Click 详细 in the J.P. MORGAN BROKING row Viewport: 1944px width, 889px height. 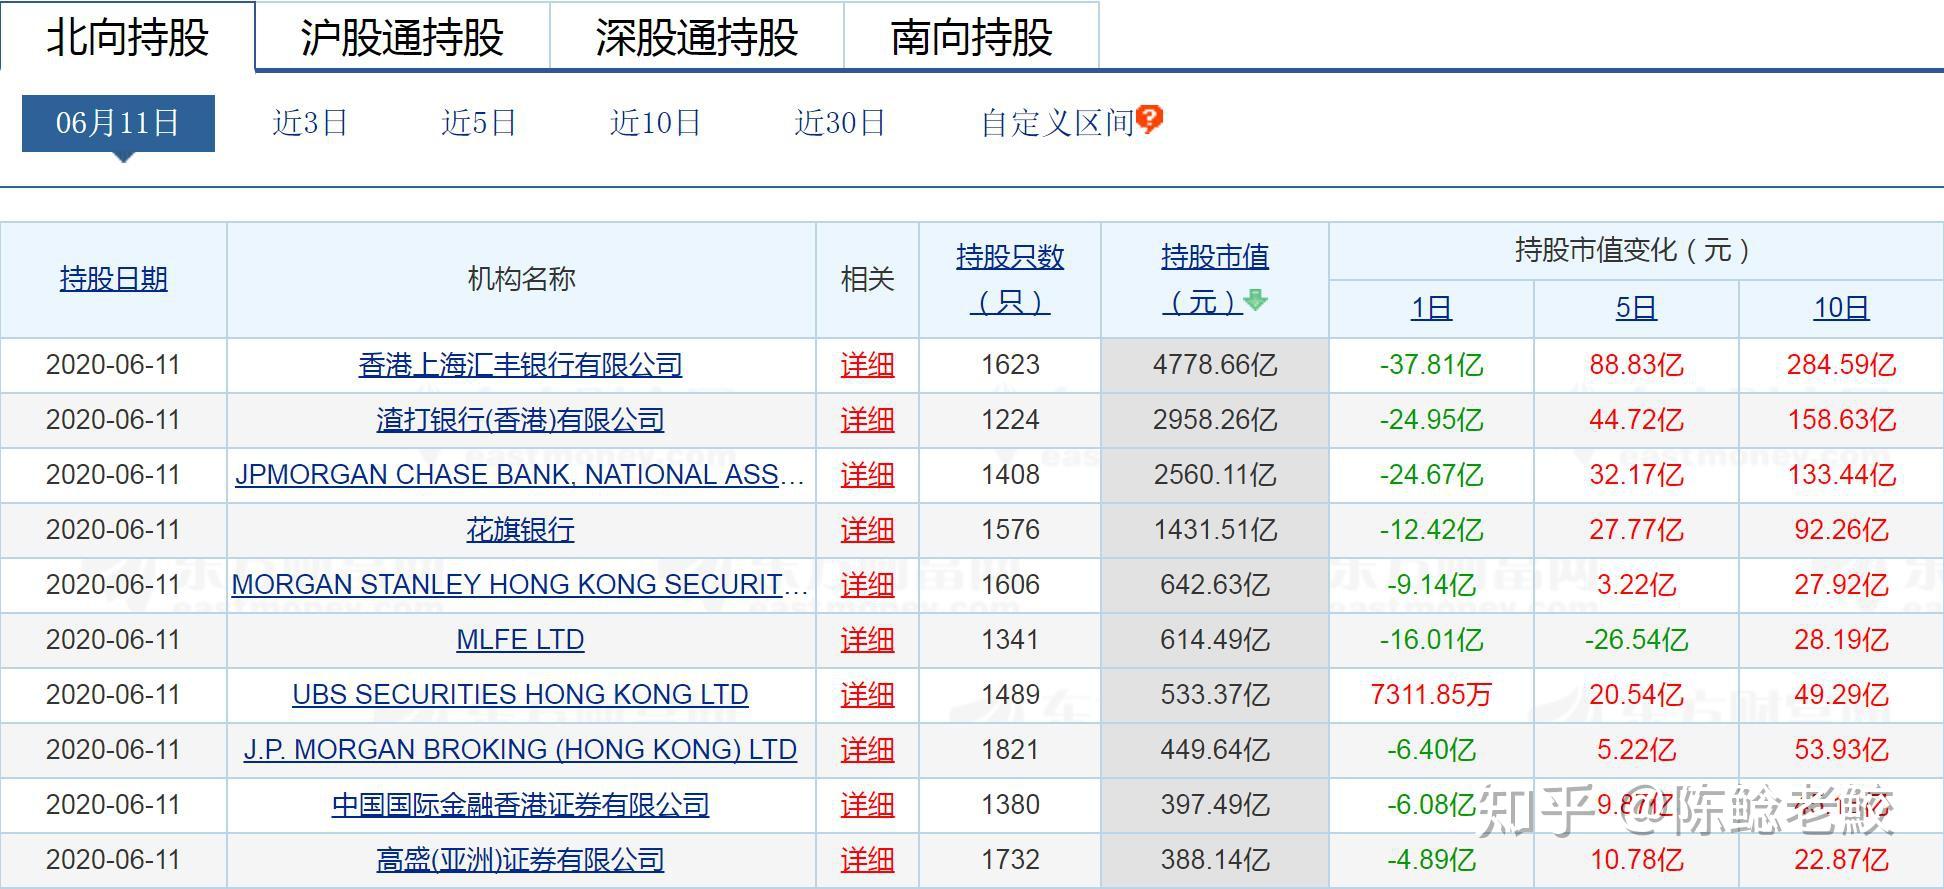867,750
